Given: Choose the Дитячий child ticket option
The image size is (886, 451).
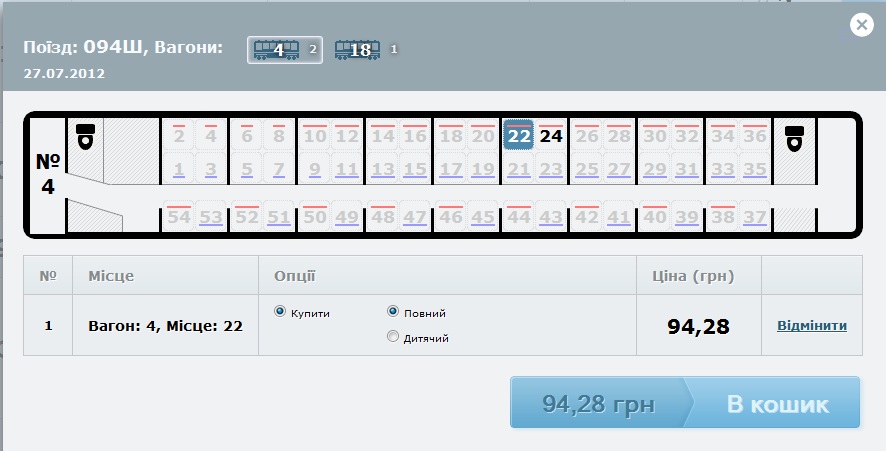Looking at the screenshot, I should (392, 337).
